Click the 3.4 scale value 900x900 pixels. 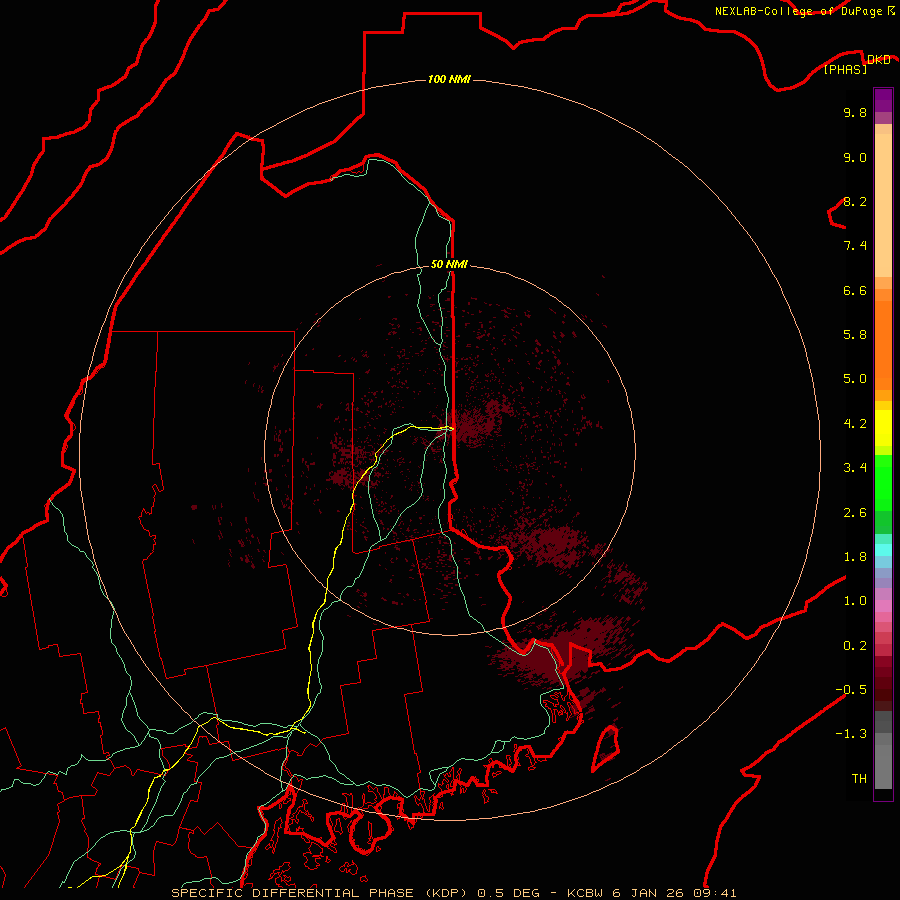point(855,468)
